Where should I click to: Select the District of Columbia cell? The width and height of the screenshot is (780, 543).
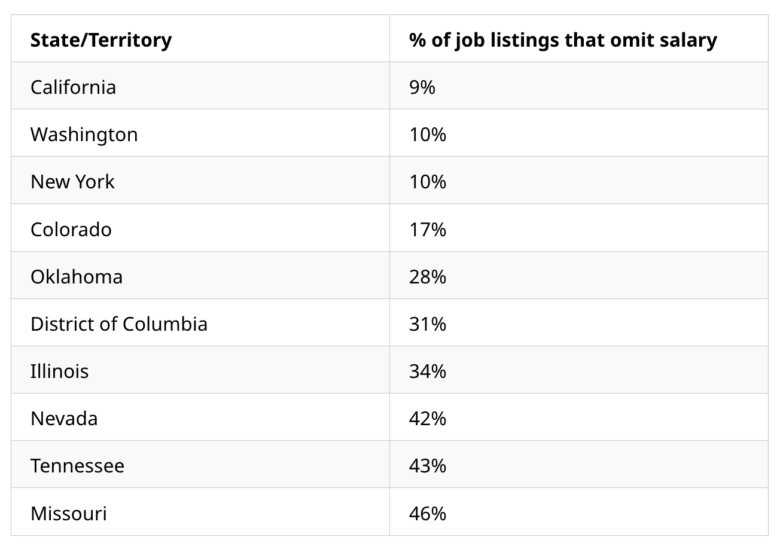[119, 324]
